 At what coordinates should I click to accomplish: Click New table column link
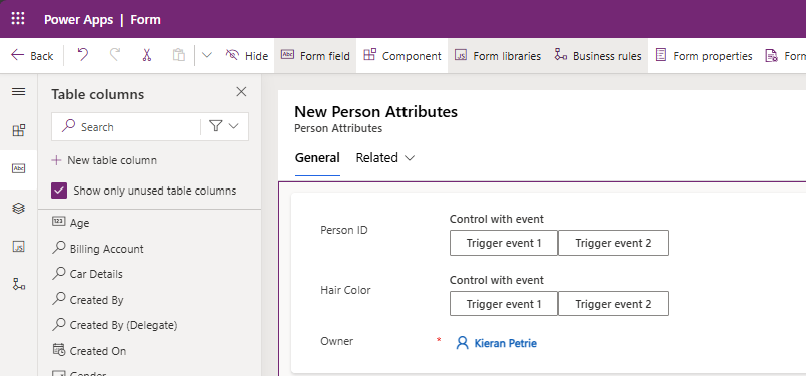pyautogui.click(x=104, y=160)
